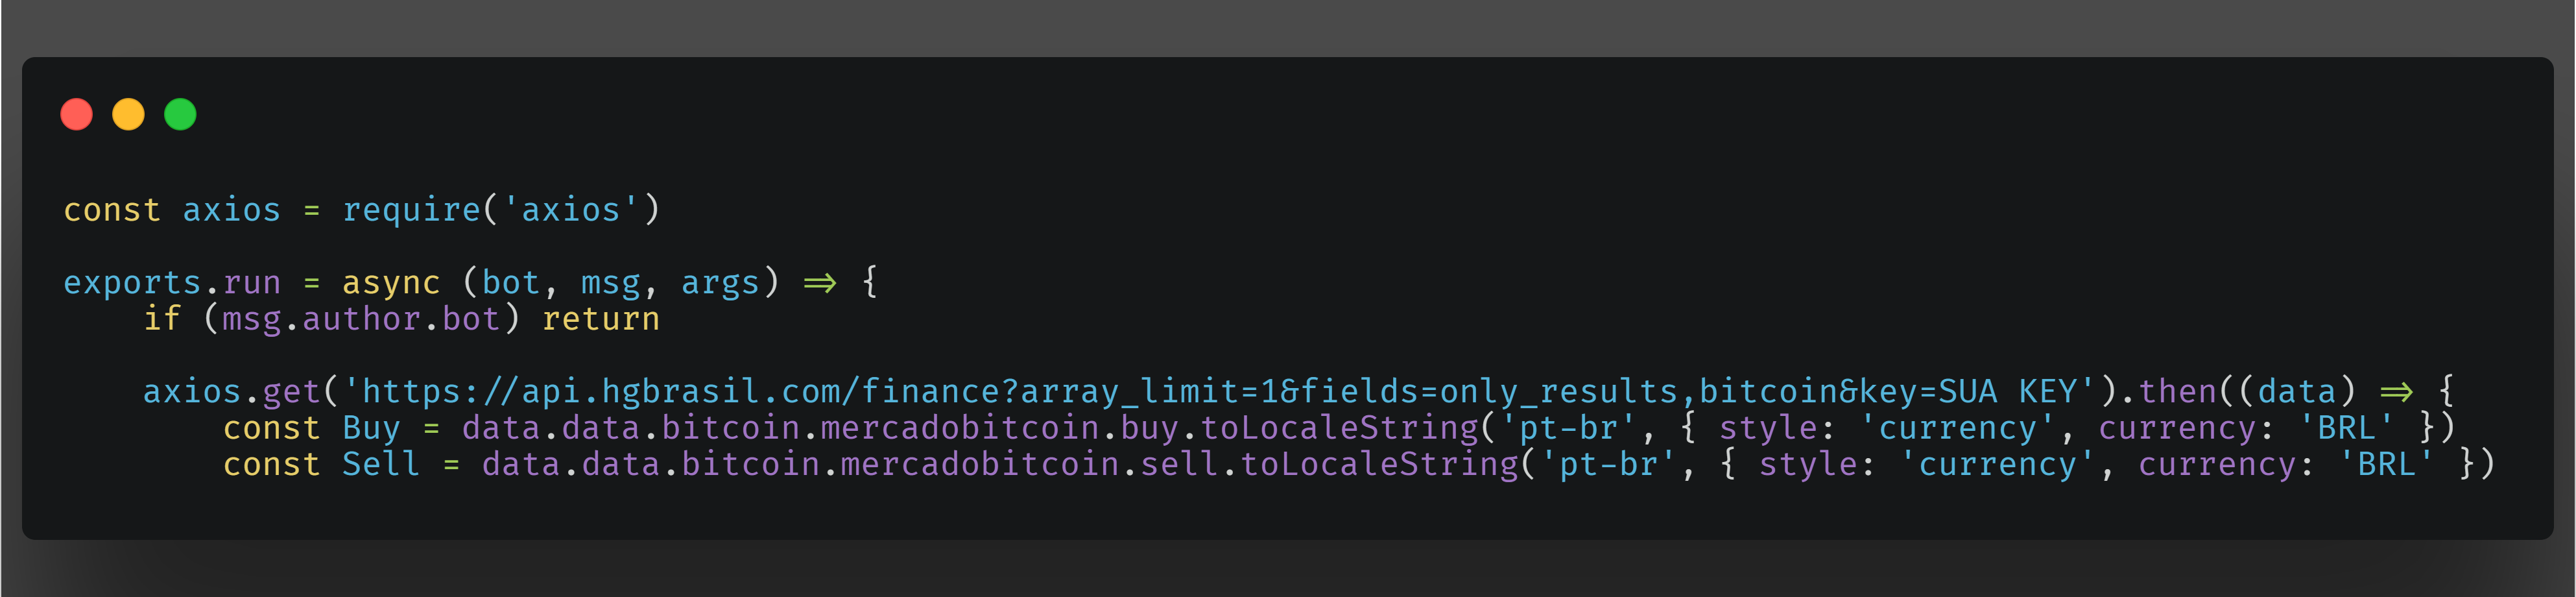Click the first arrow function symbol
The height and width of the screenshot is (597, 2576).
tap(820, 283)
